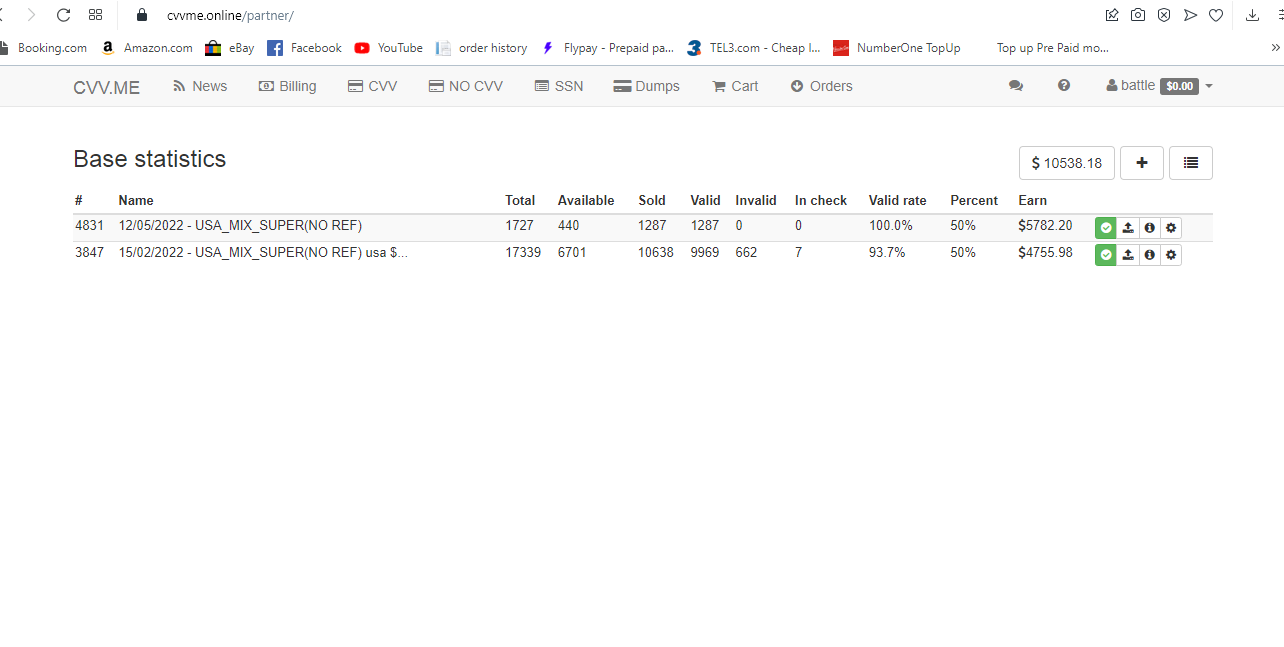1284x647 pixels.
Task: Click the 100.0% valid rate cell
Action: point(891,226)
